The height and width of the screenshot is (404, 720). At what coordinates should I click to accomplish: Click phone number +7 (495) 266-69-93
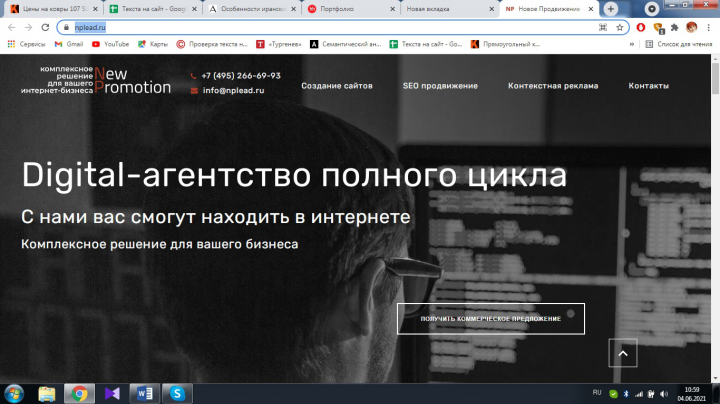click(x=241, y=76)
